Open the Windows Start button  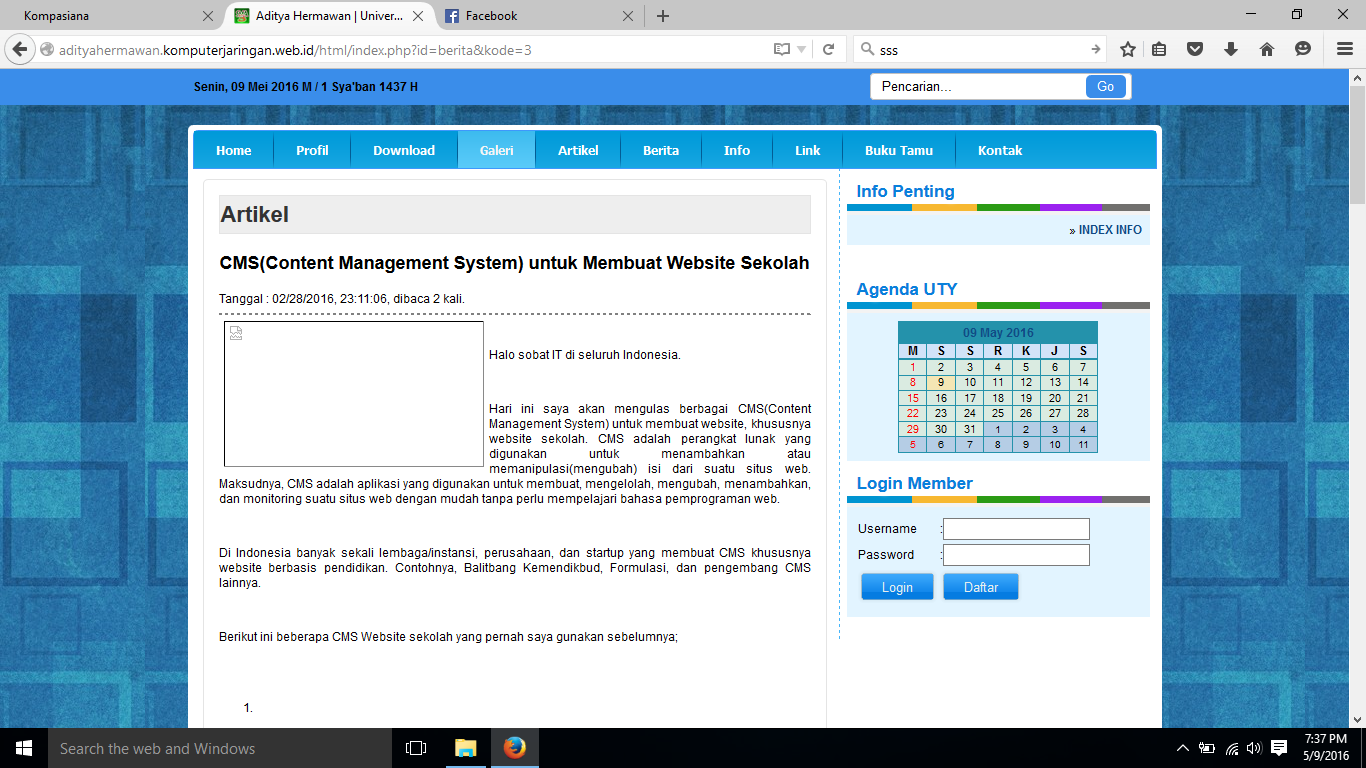pyautogui.click(x=24, y=748)
